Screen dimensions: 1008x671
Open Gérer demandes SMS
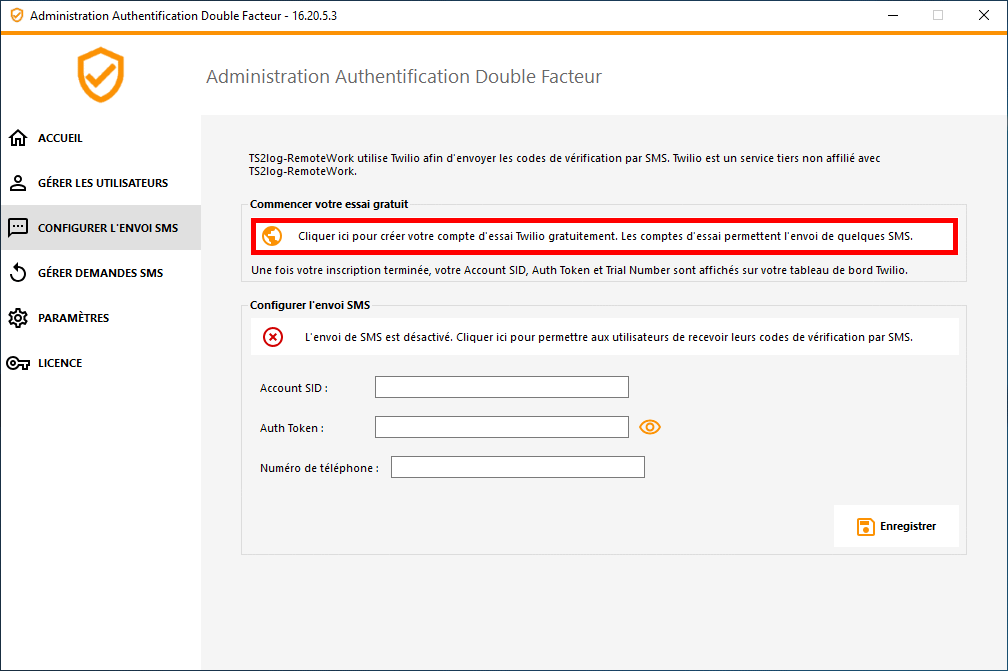tap(100, 273)
